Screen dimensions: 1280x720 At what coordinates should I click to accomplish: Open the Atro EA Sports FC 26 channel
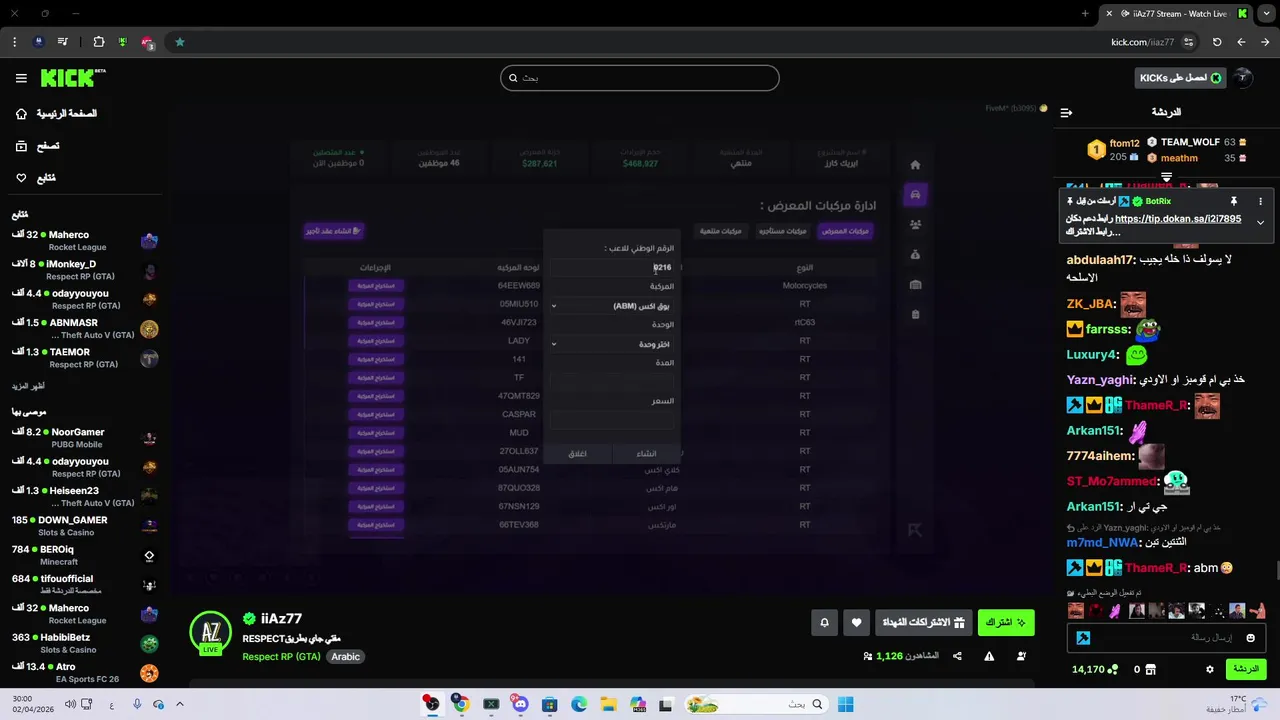[x=85, y=672]
